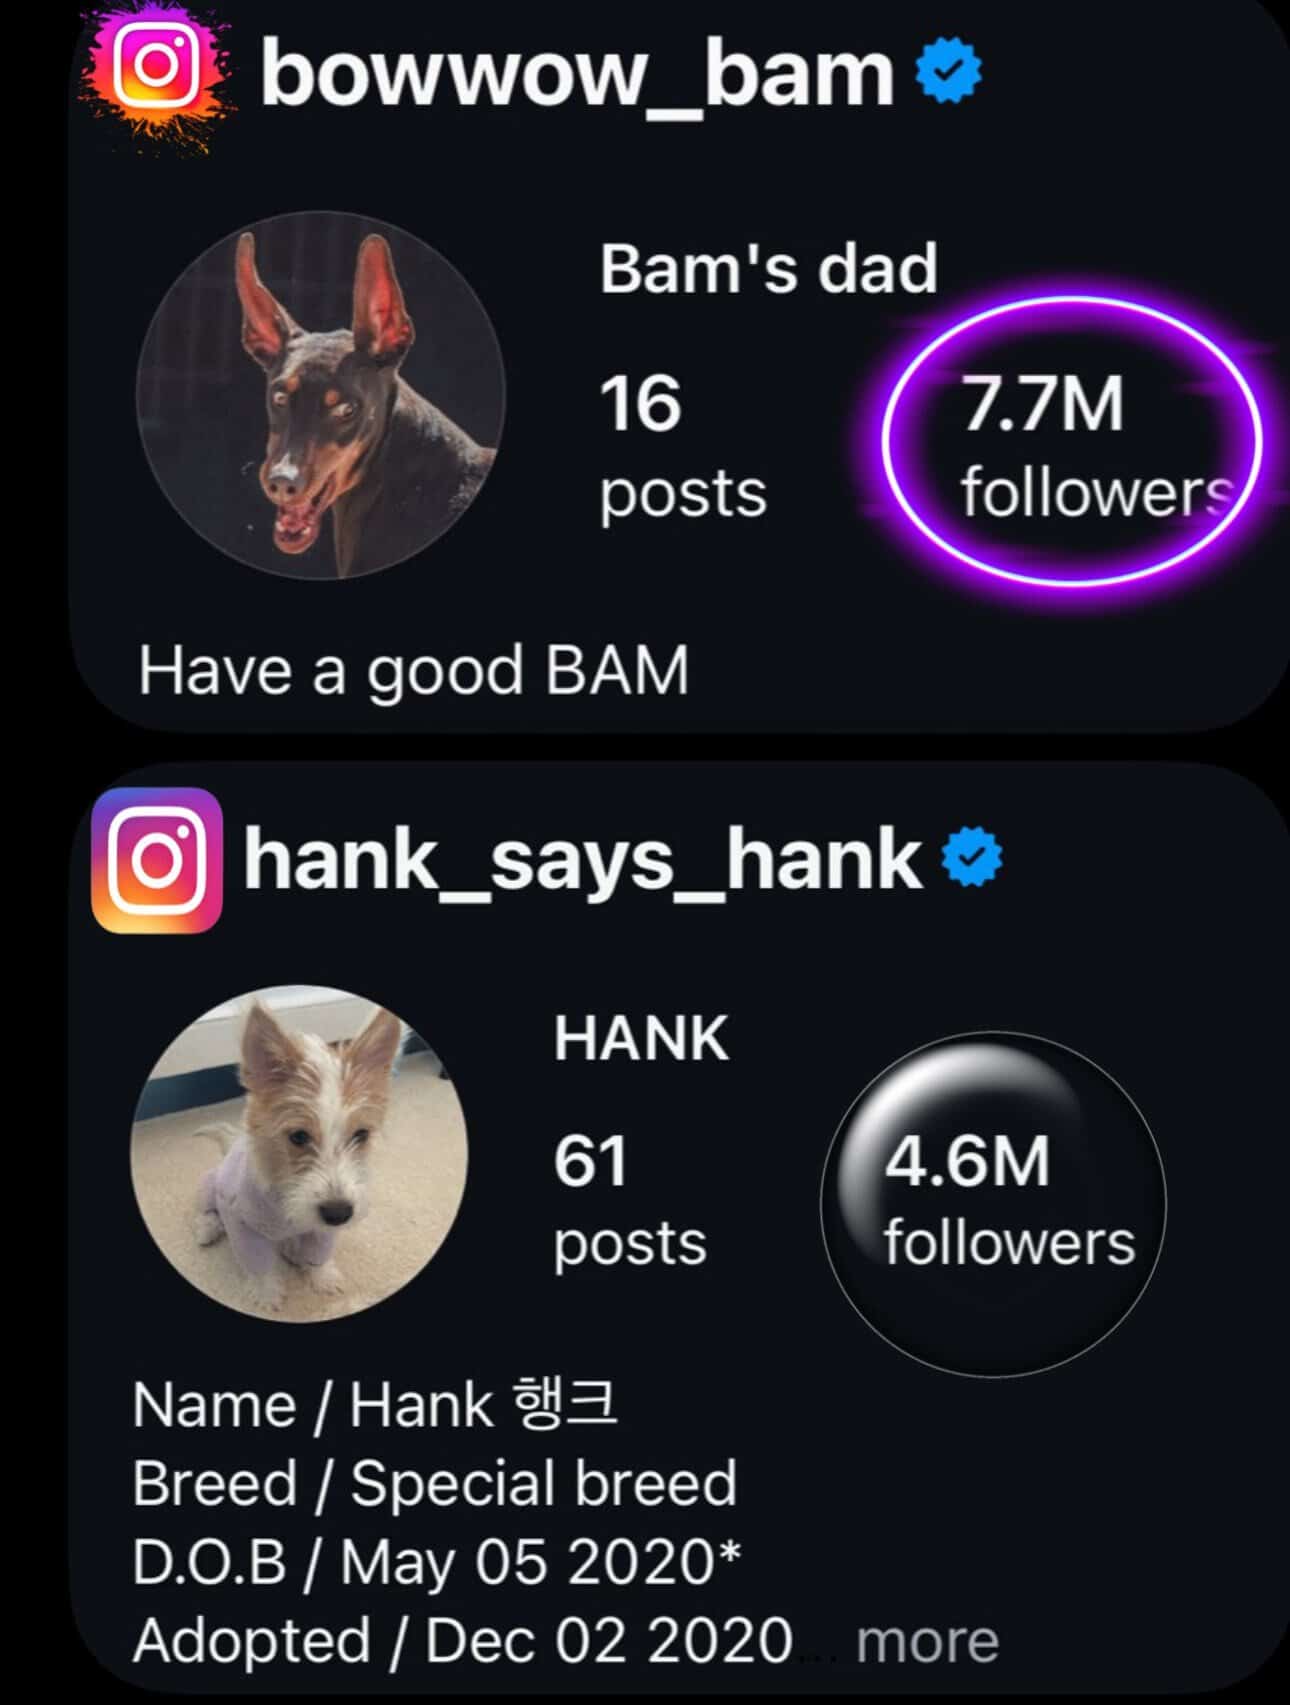Tap the 16 posts count
This screenshot has width=1290, height=1705.
pos(680,445)
